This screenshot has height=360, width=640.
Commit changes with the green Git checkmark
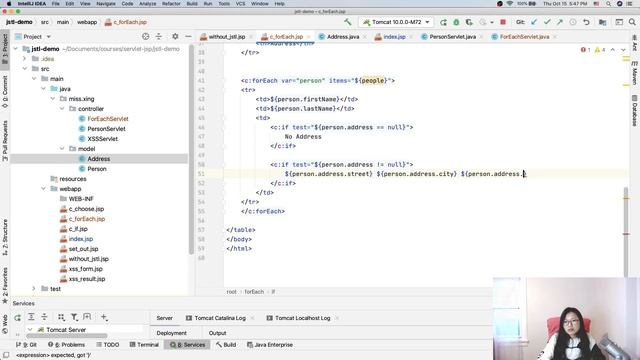coord(547,22)
